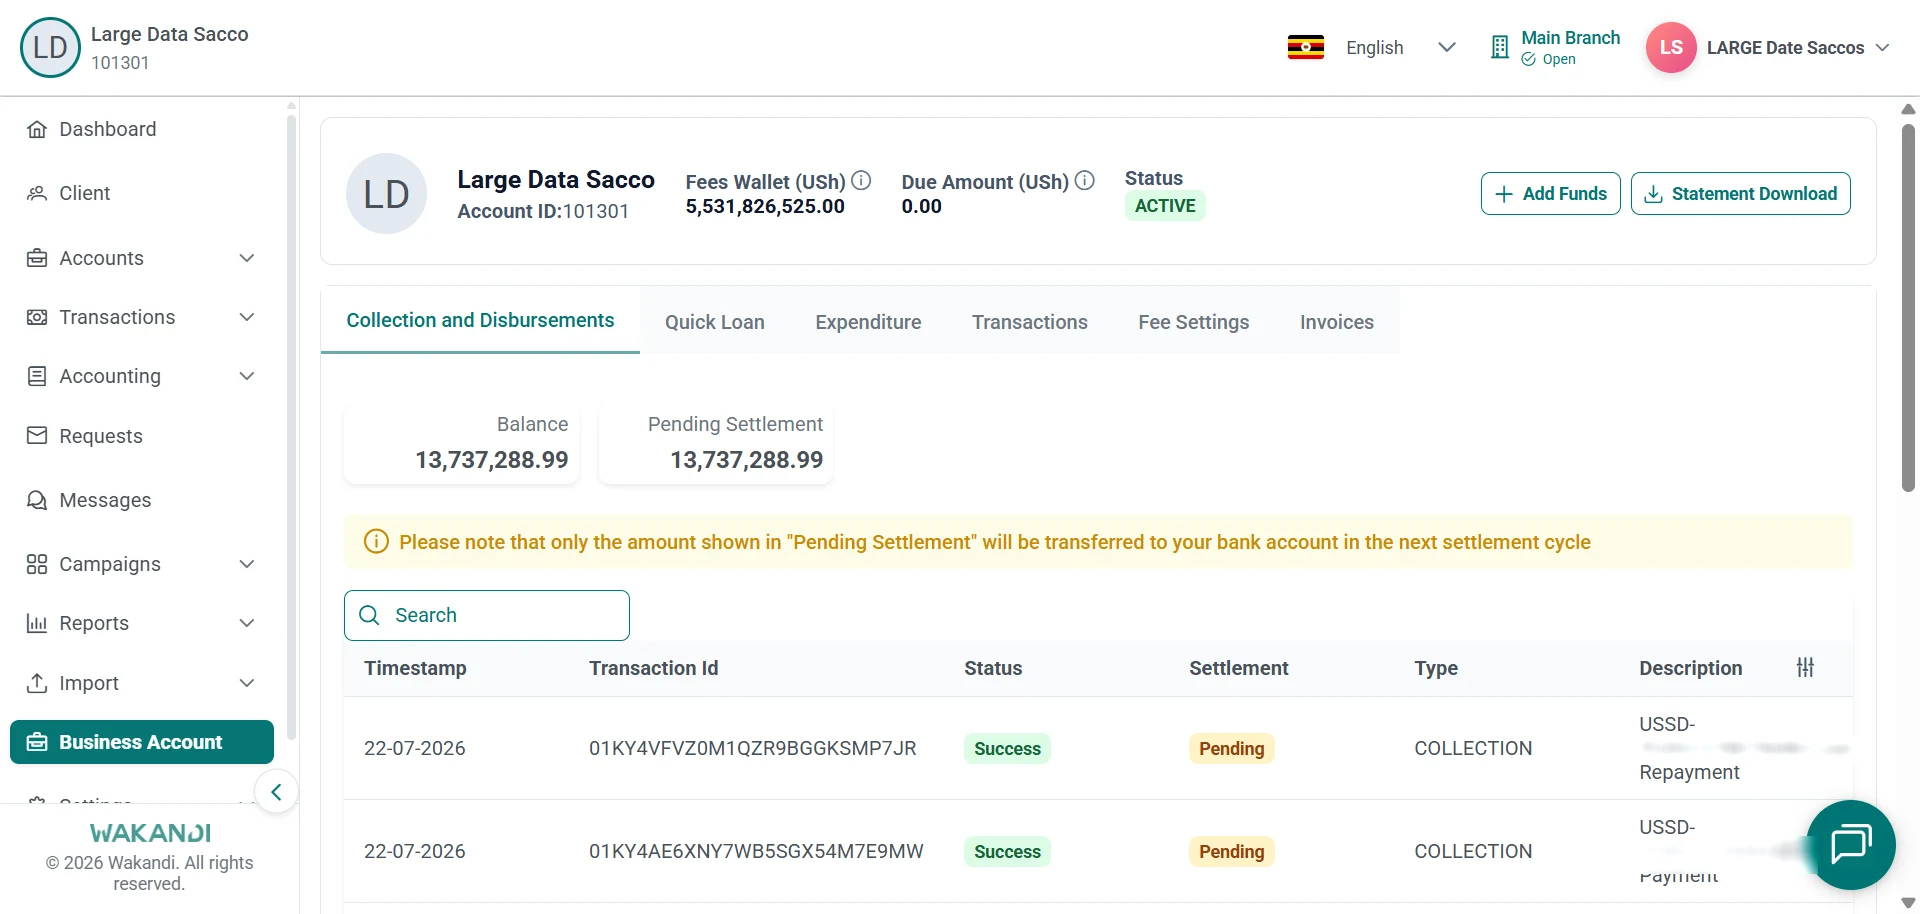The image size is (1920, 914).
Task: Click the LD account avatar in summary card
Action: click(386, 194)
